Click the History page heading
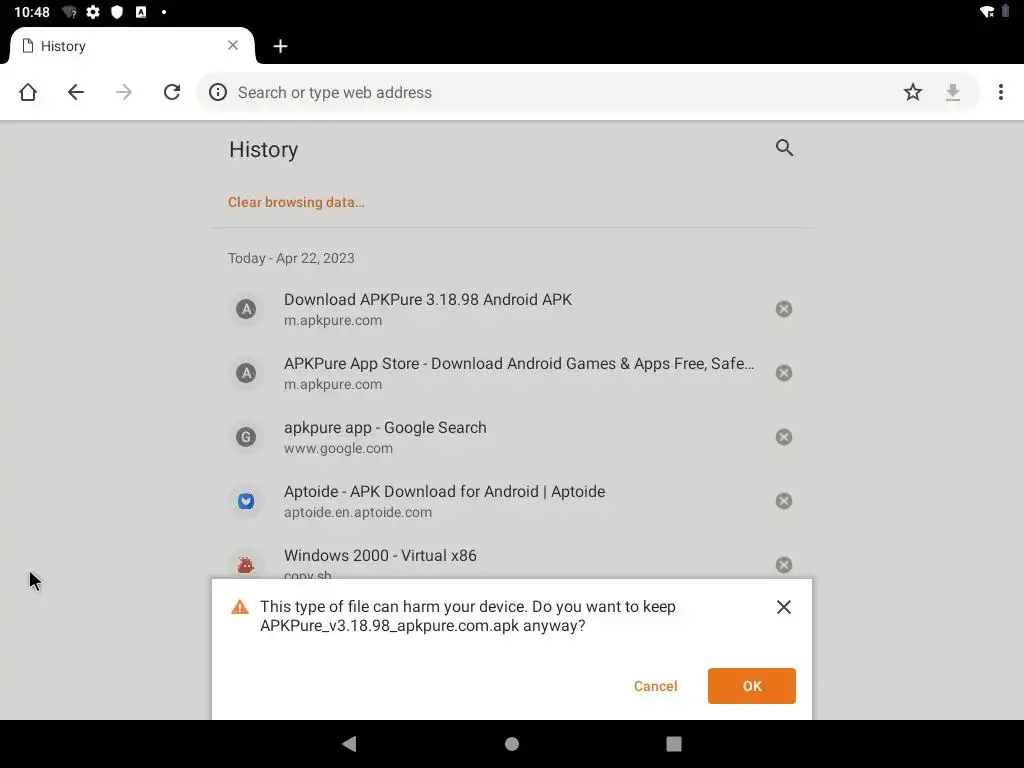Screen dimensions: 1024x768 [263, 150]
